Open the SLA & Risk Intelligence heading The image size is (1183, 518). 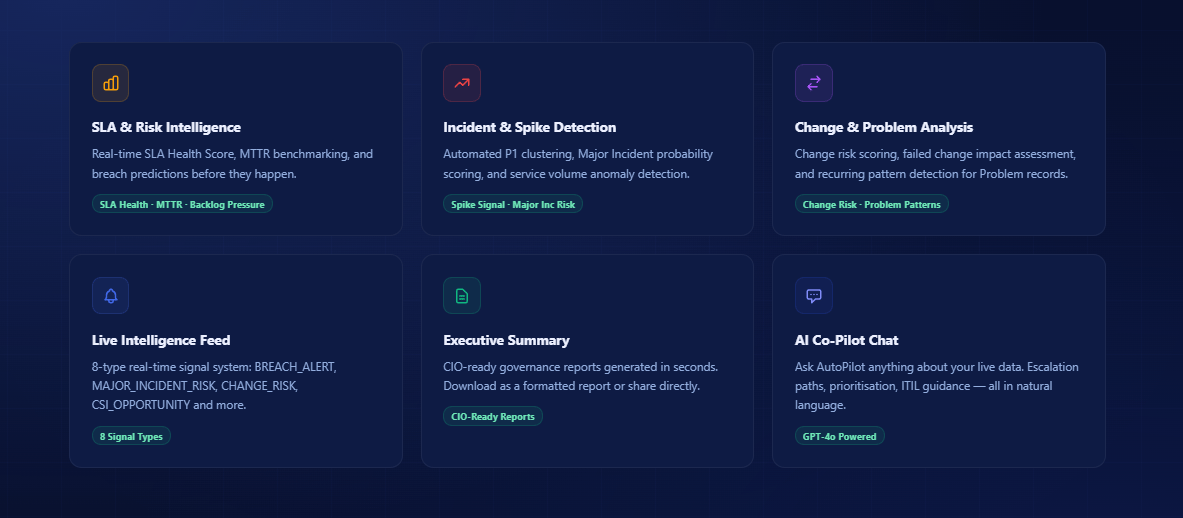click(166, 127)
